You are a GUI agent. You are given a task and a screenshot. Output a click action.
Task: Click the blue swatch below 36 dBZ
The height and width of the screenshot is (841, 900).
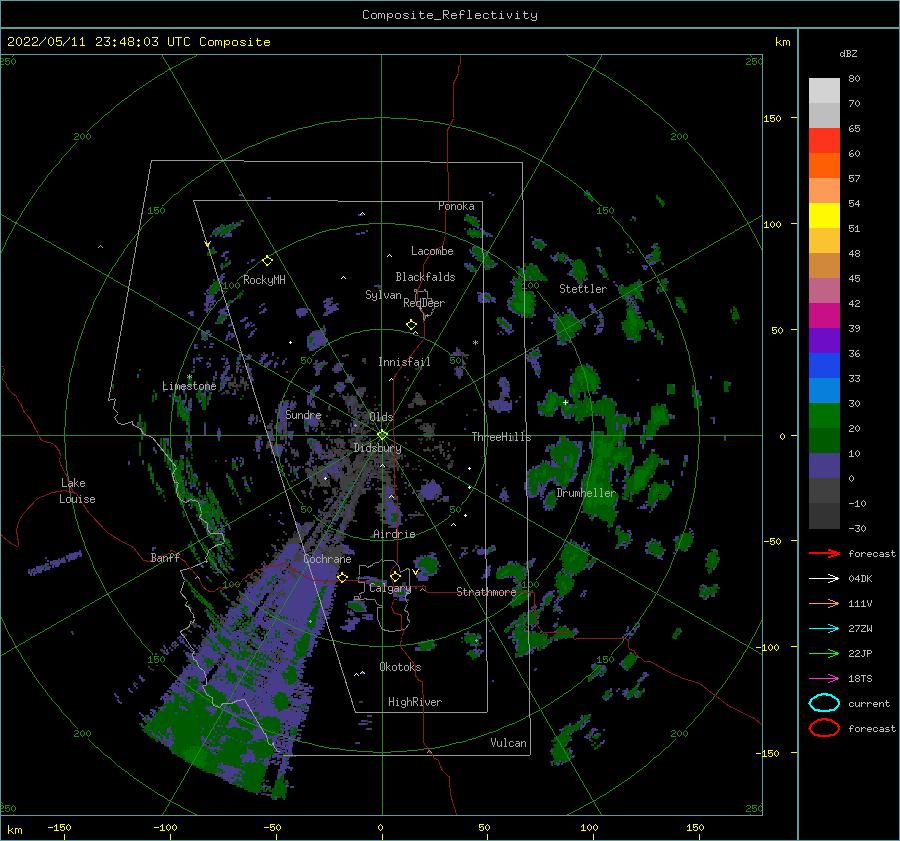(824, 366)
